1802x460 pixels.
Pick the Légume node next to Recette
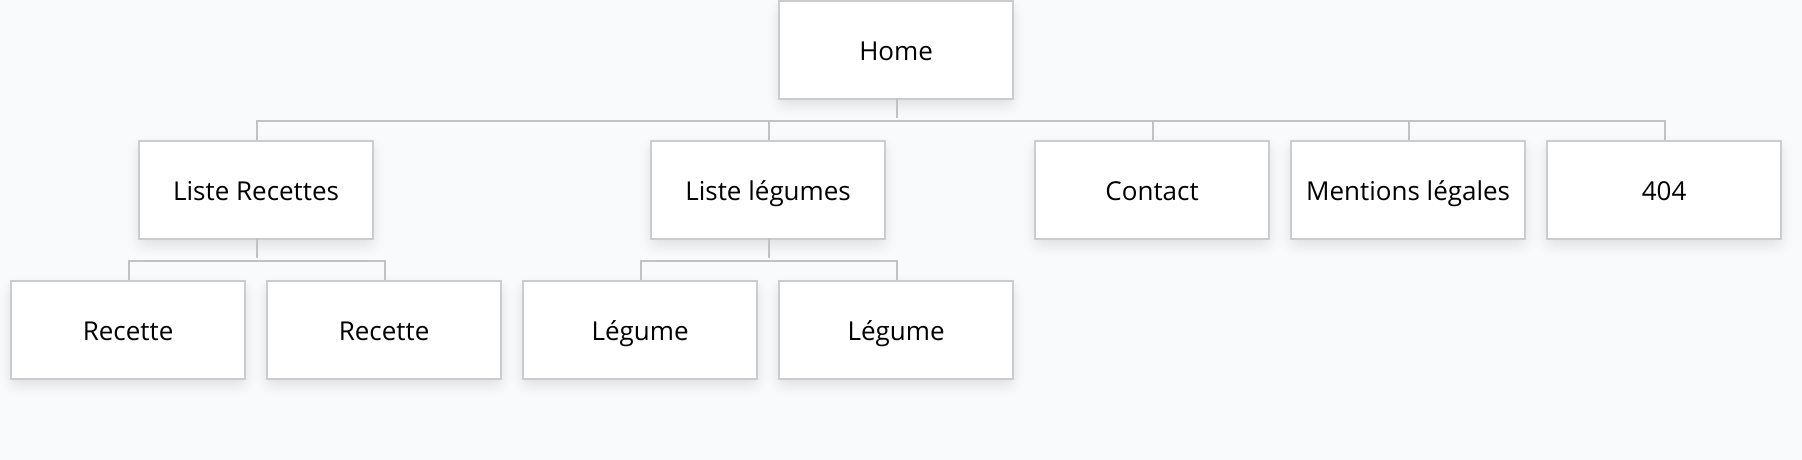(x=640, y=330)
